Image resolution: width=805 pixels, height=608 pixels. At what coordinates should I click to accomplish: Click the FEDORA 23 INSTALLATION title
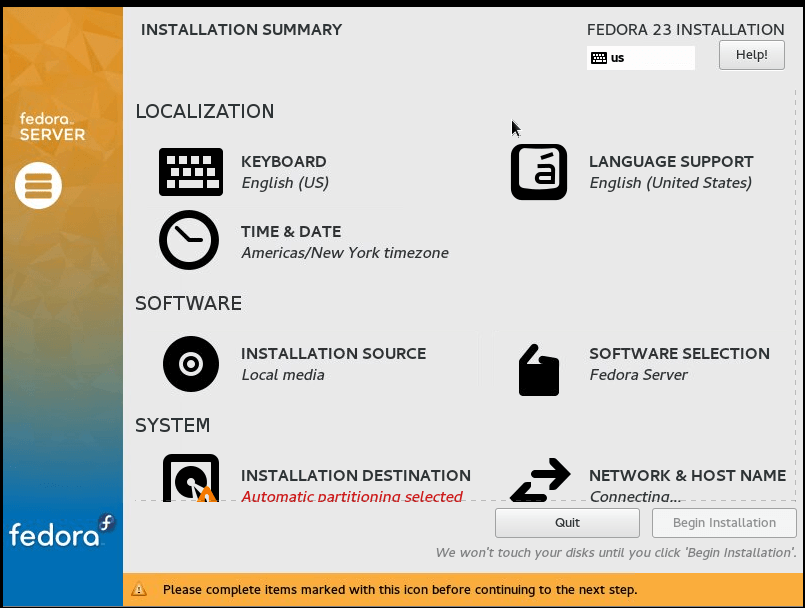(x=685, y=30)
